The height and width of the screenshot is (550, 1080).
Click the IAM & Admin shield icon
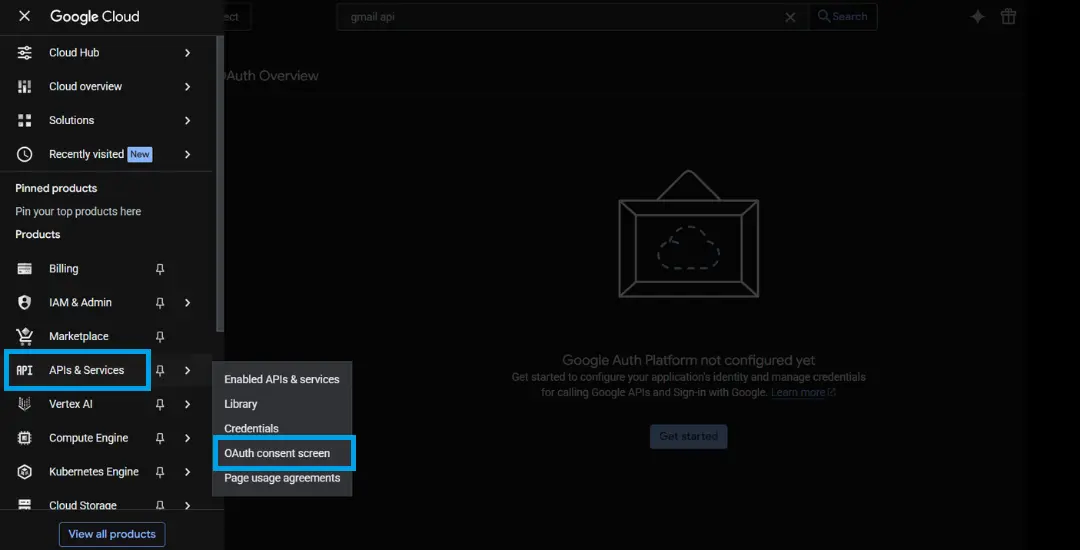point(24,303)
